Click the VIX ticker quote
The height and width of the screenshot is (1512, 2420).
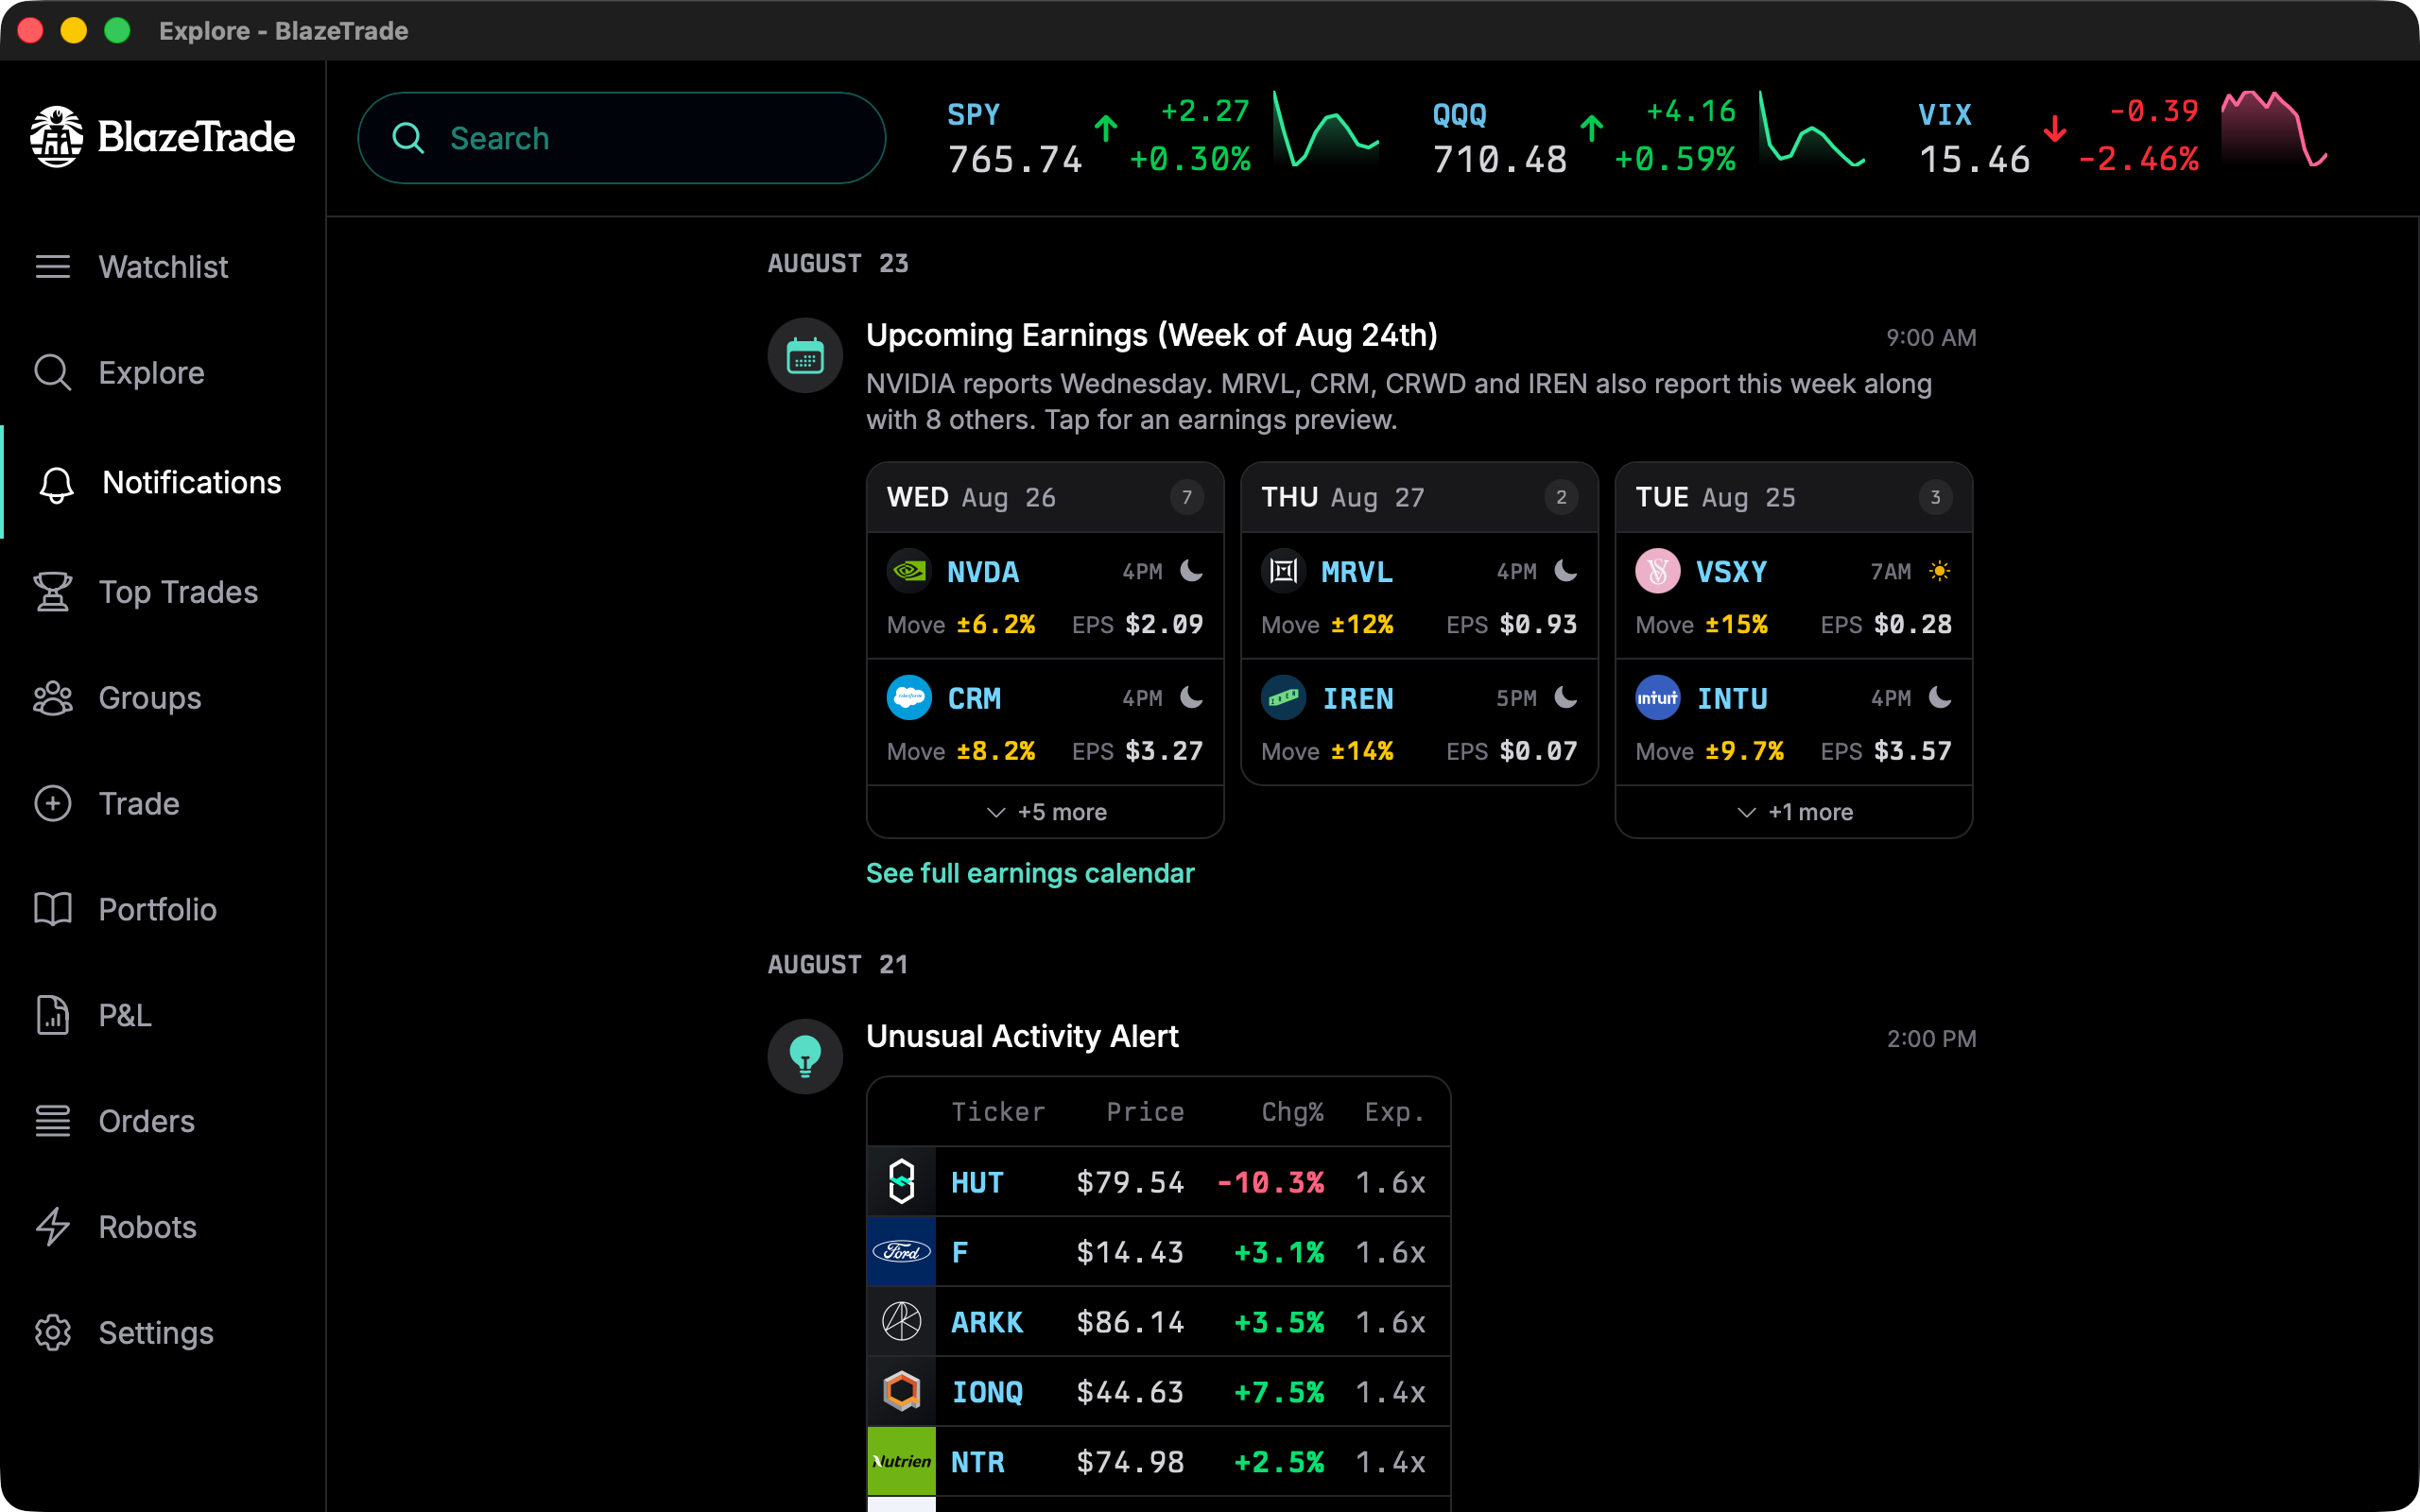tap(2058, 137)
